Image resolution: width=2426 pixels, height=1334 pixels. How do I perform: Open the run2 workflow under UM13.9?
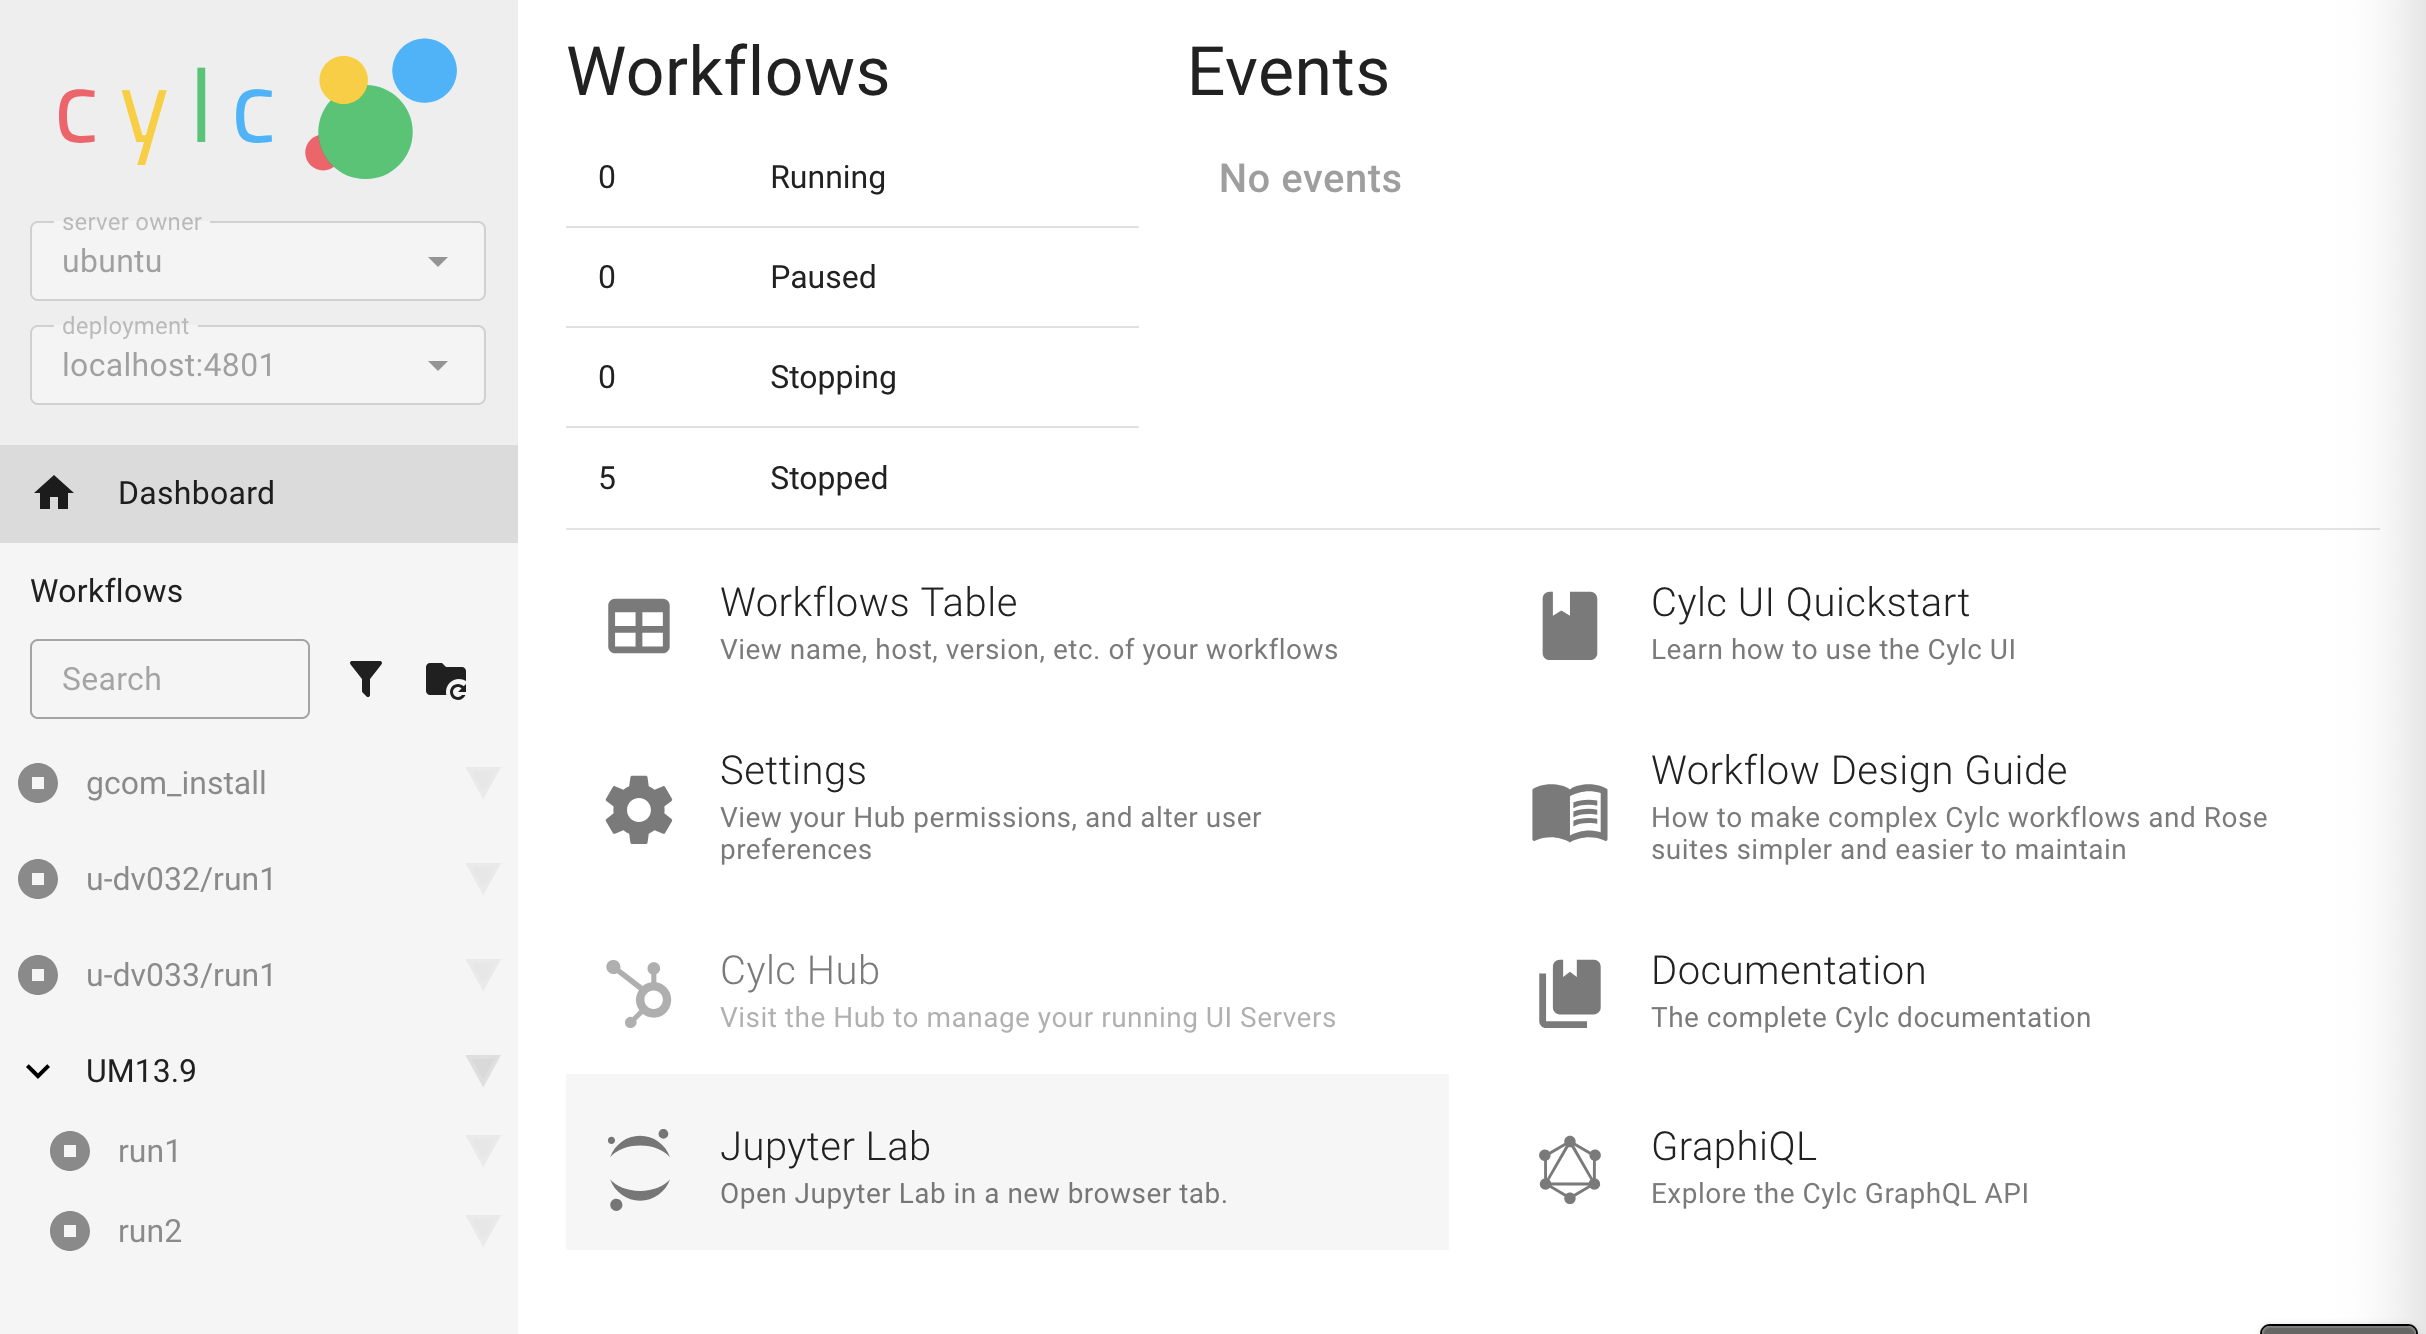150,1231
